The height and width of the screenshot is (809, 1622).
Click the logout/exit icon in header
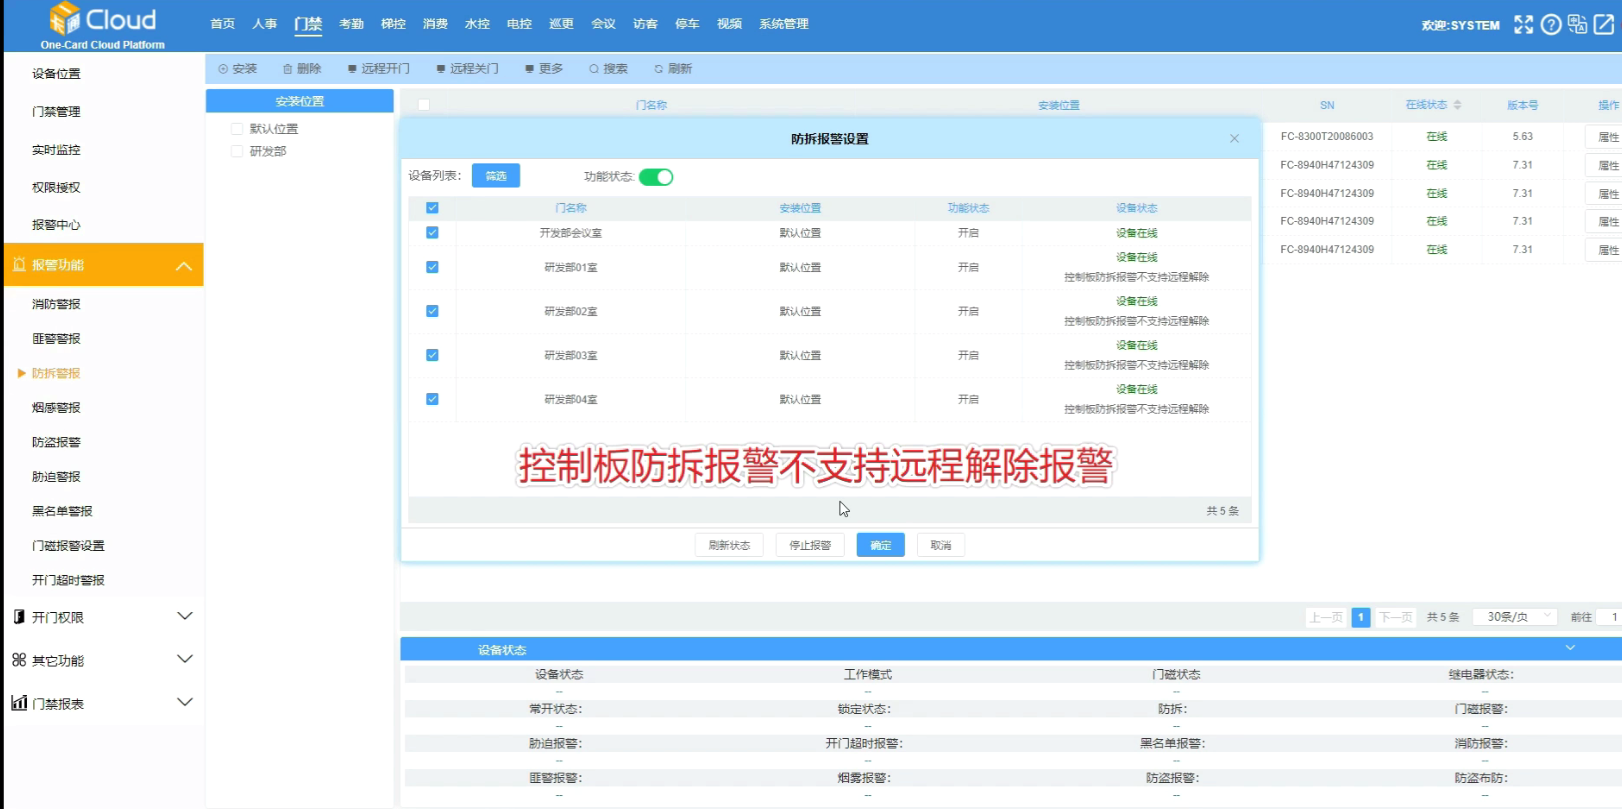pos(1604,25)
